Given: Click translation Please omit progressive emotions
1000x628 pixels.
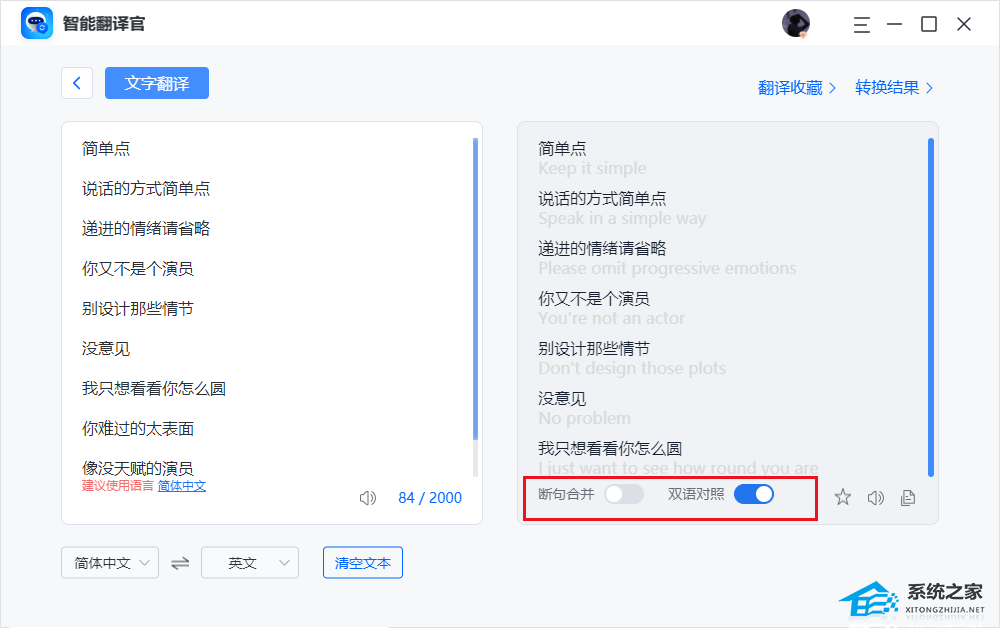Looking at the screenshot, I should click(667, 268).
